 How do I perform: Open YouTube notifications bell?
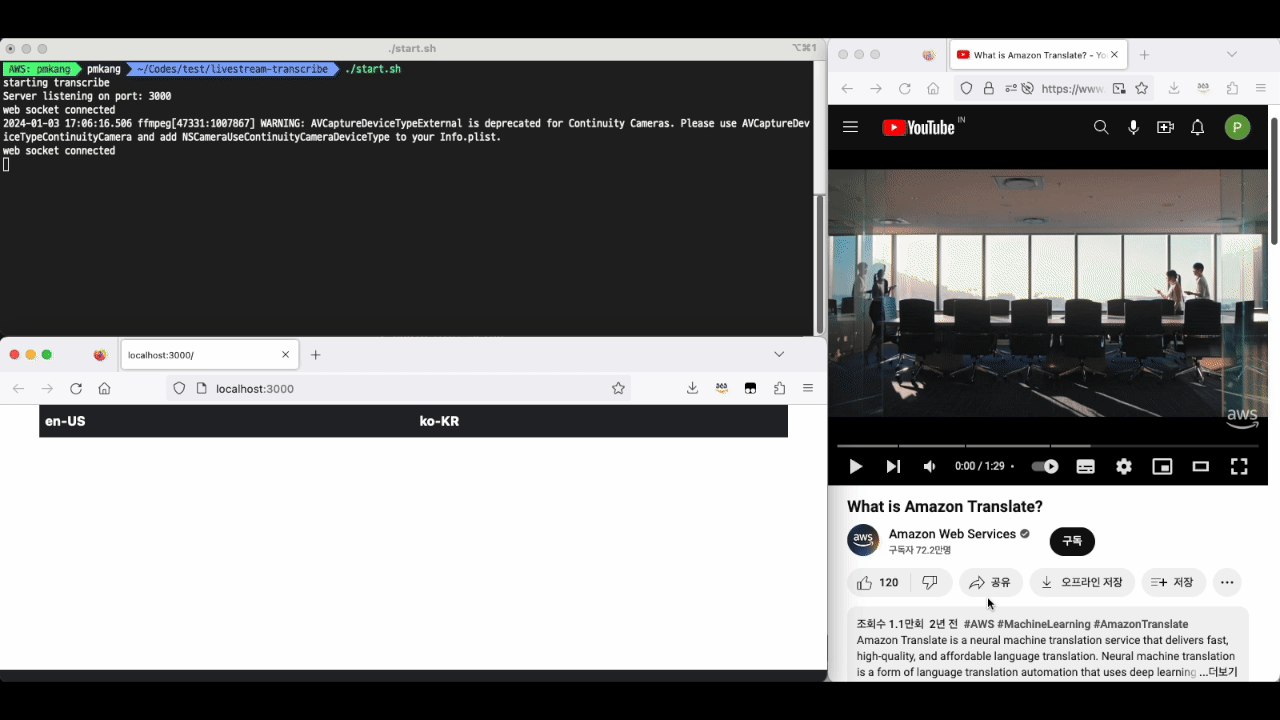1197,127
